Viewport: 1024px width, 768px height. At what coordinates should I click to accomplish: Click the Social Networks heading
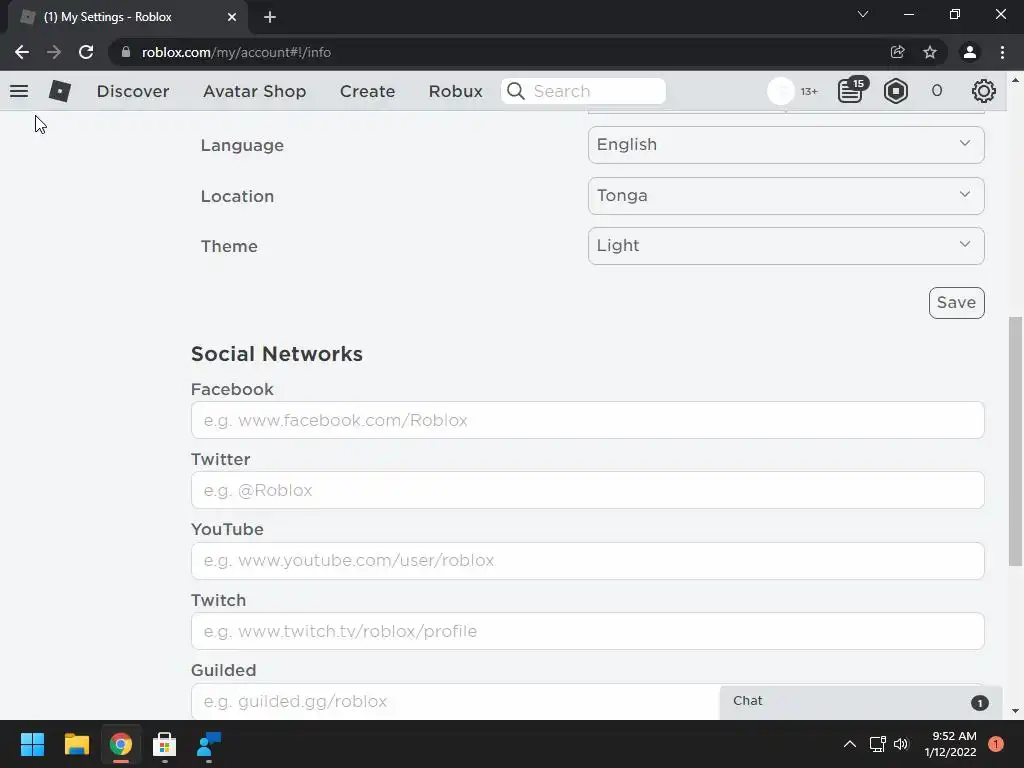(277, 354)
